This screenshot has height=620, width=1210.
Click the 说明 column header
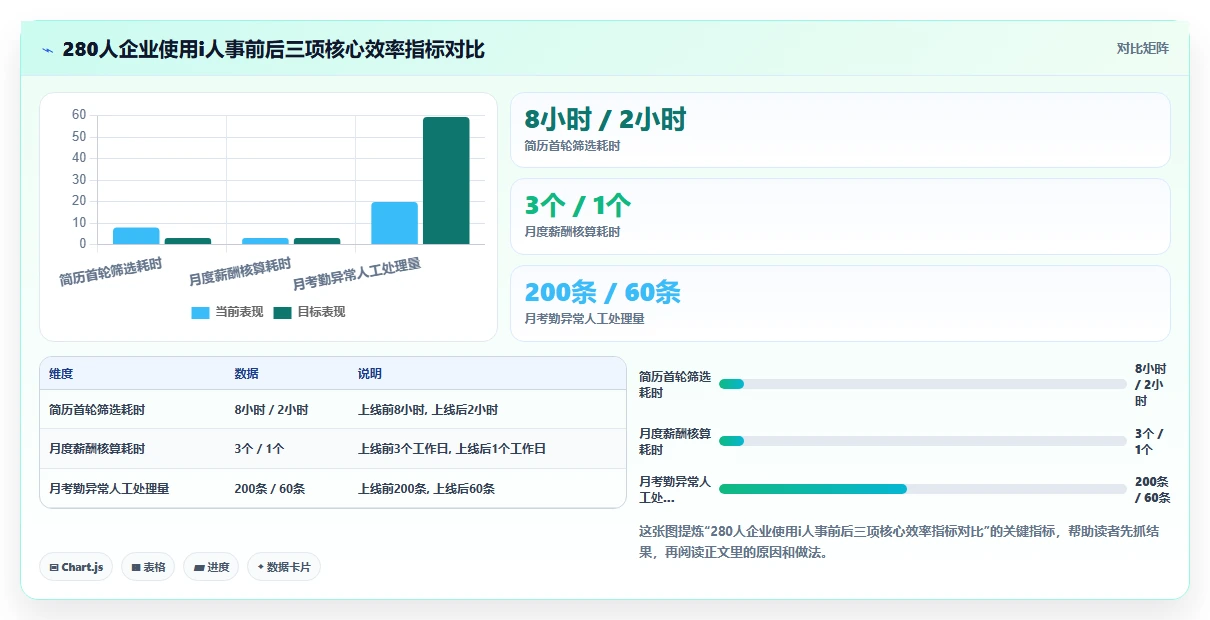(x=370, y=374)
